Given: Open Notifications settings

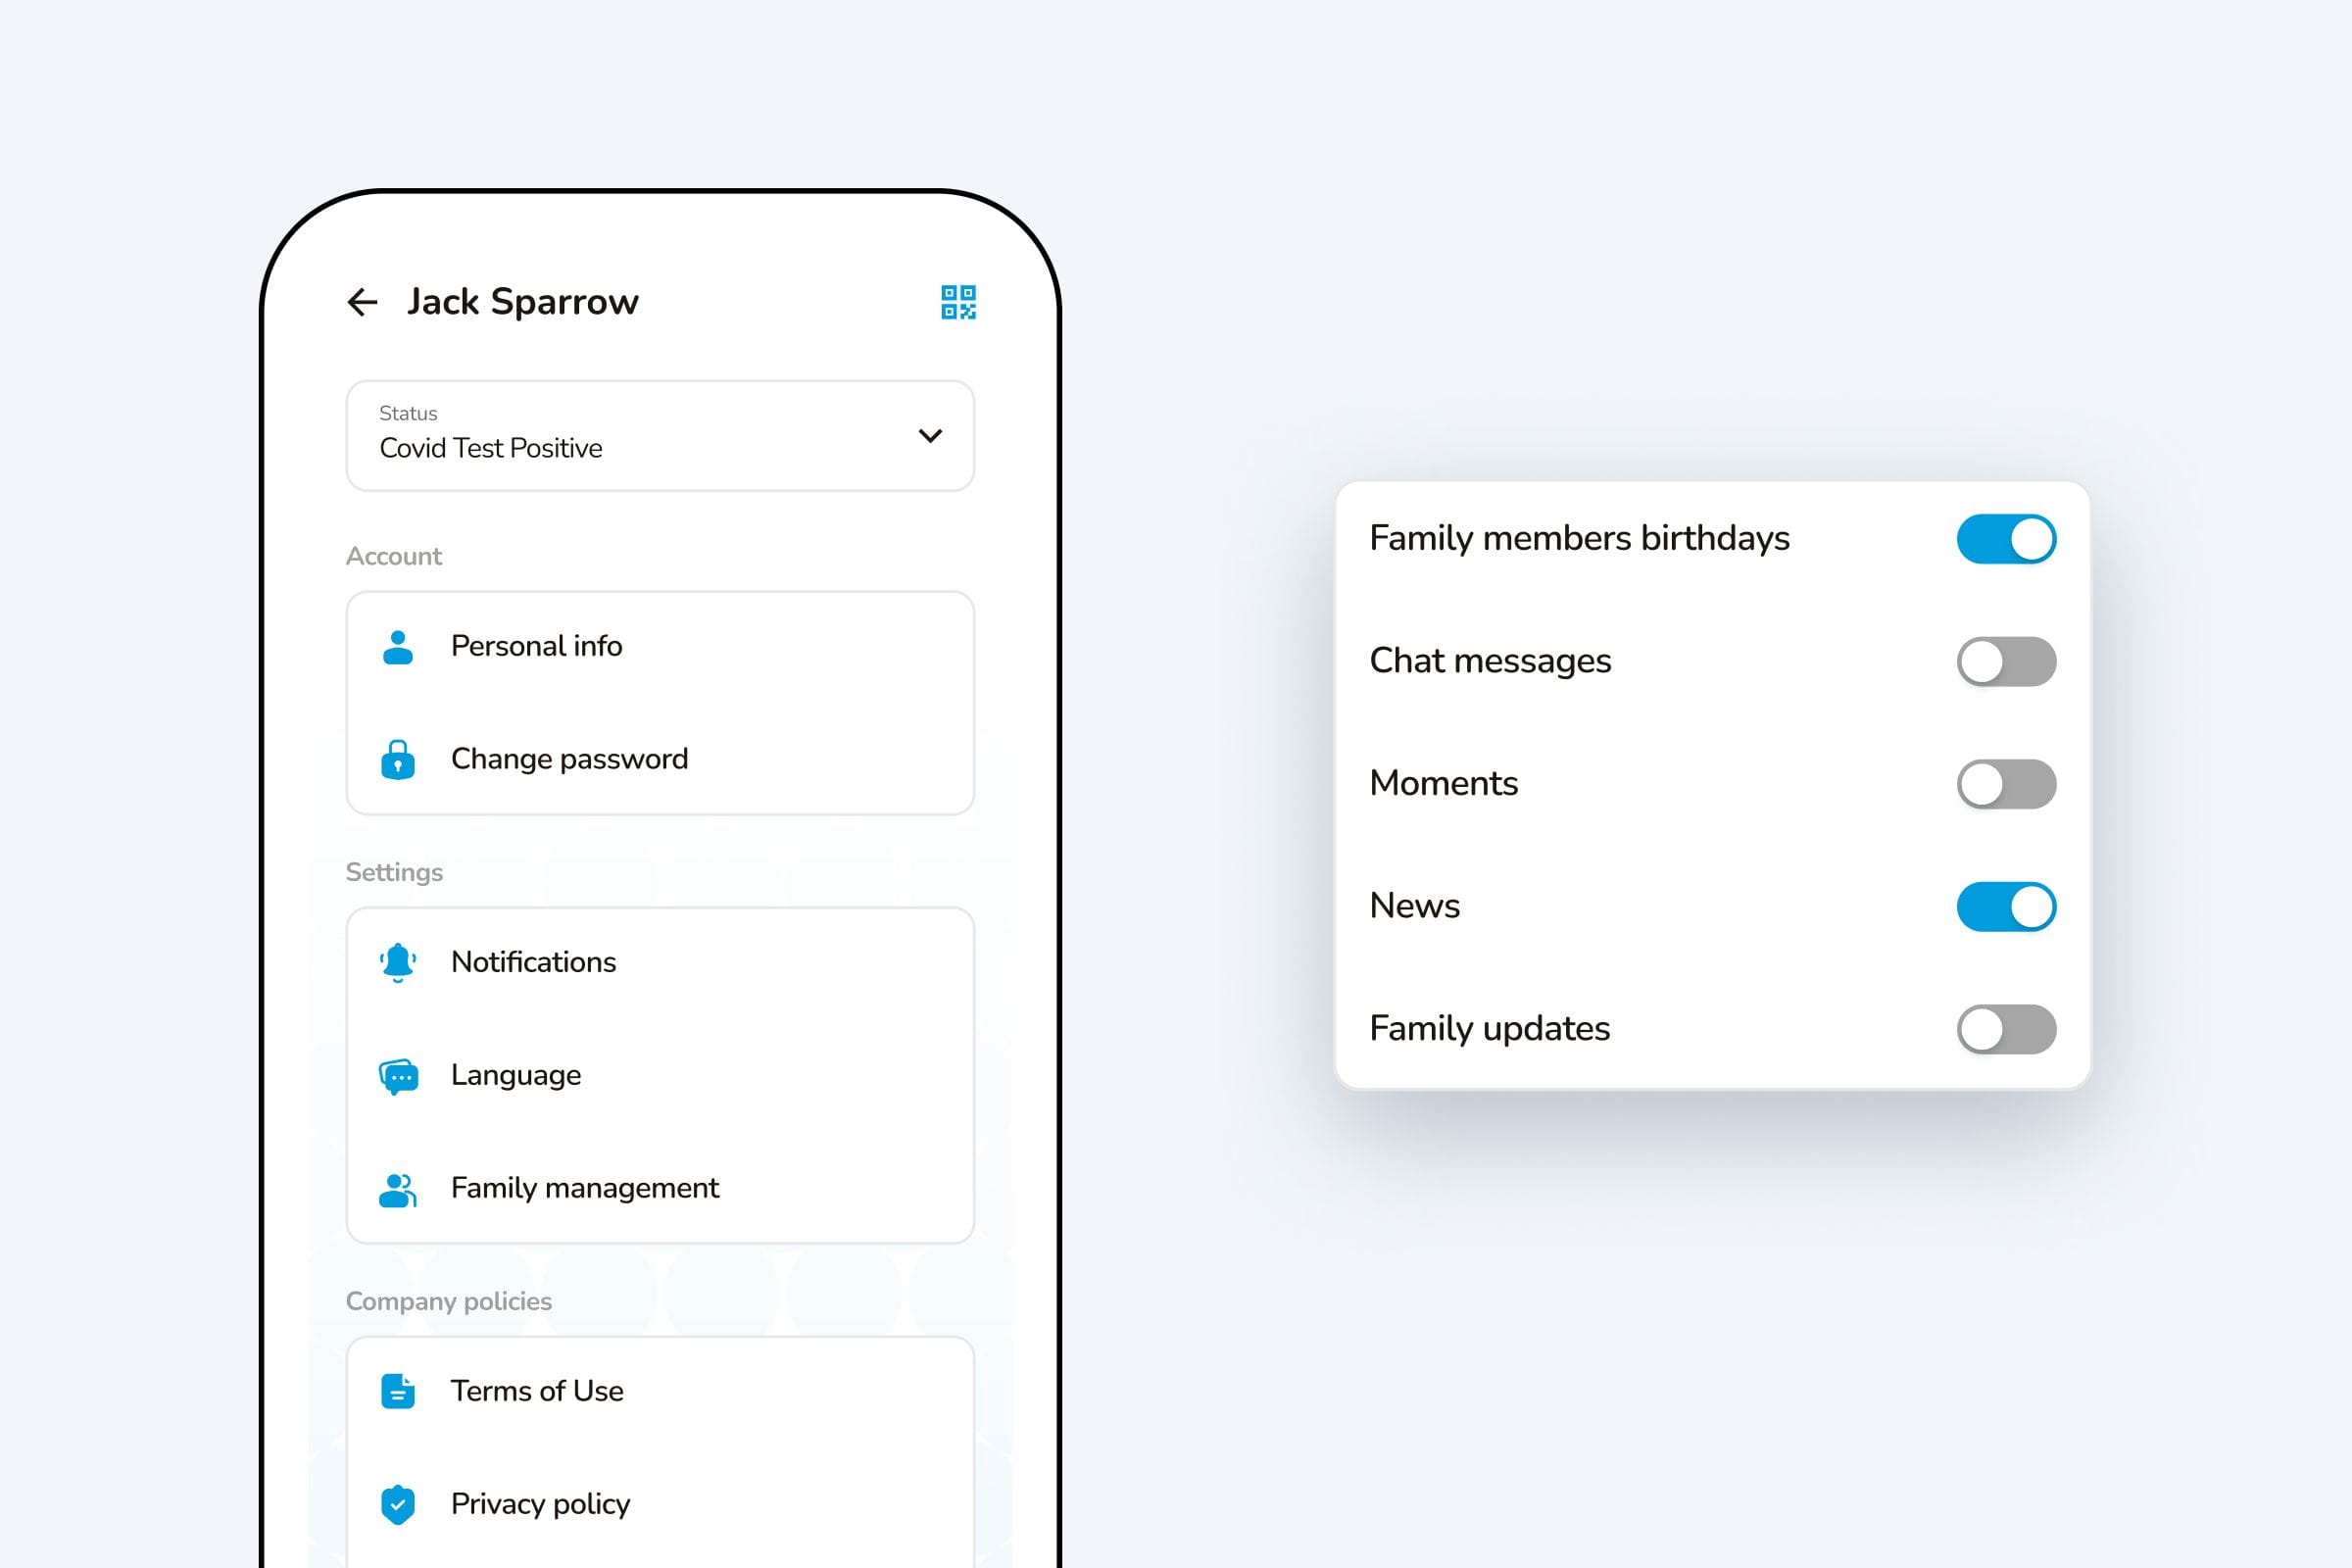Looking at the screenshot, I should point(660,962).
